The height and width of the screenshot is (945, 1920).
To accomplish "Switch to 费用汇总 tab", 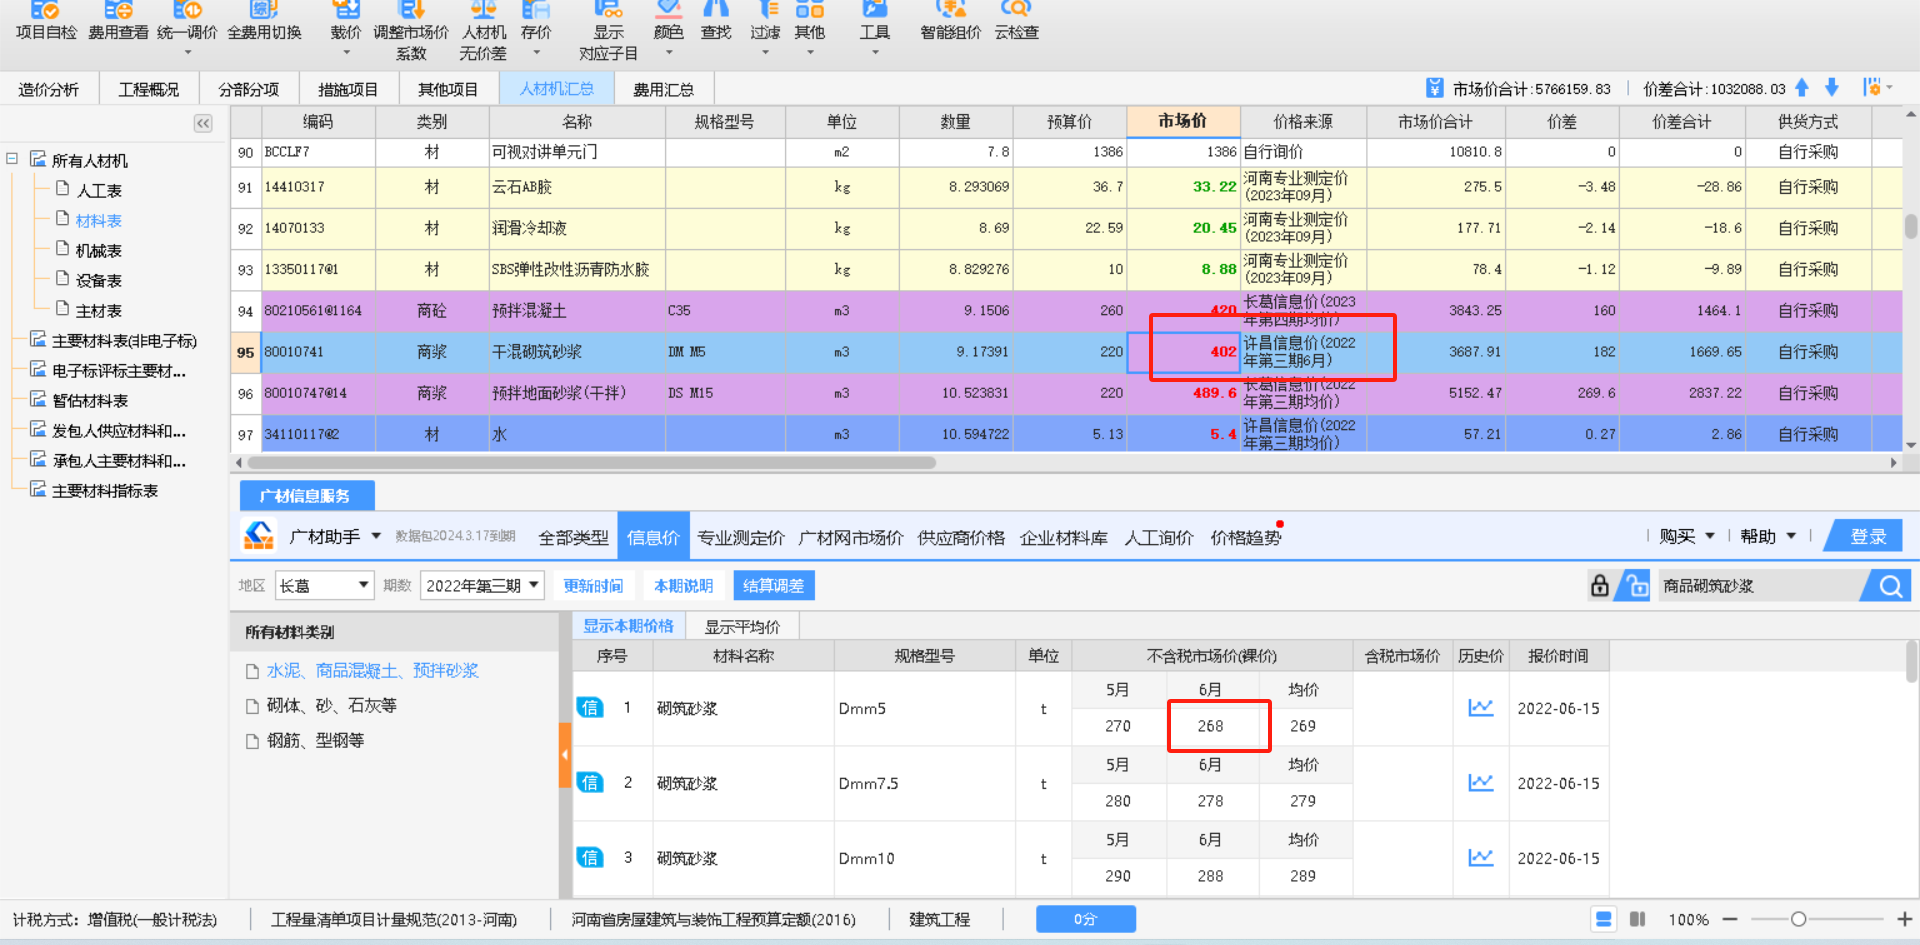I will point(663,89).
